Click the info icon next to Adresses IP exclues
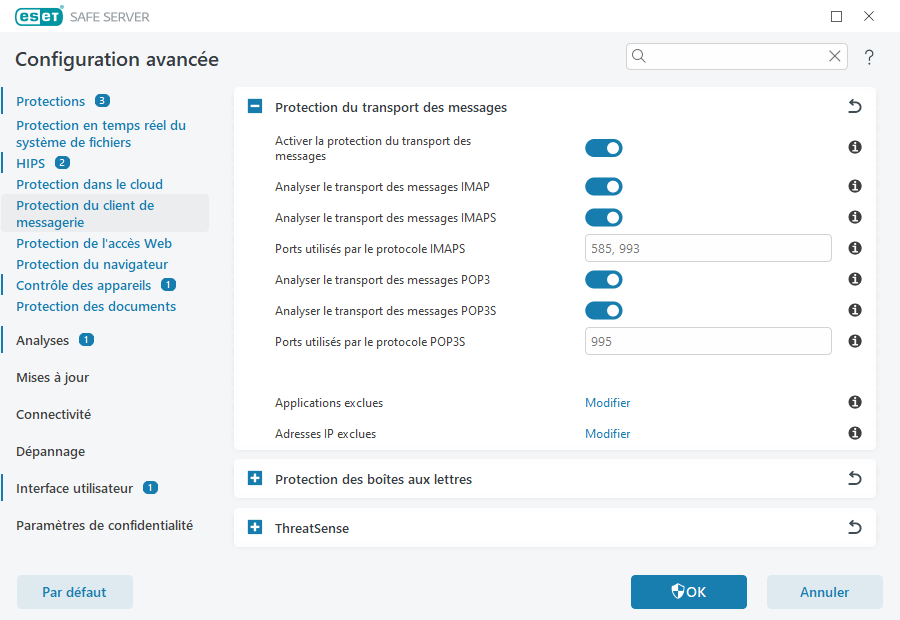The image size is (900, 620). 855,433
